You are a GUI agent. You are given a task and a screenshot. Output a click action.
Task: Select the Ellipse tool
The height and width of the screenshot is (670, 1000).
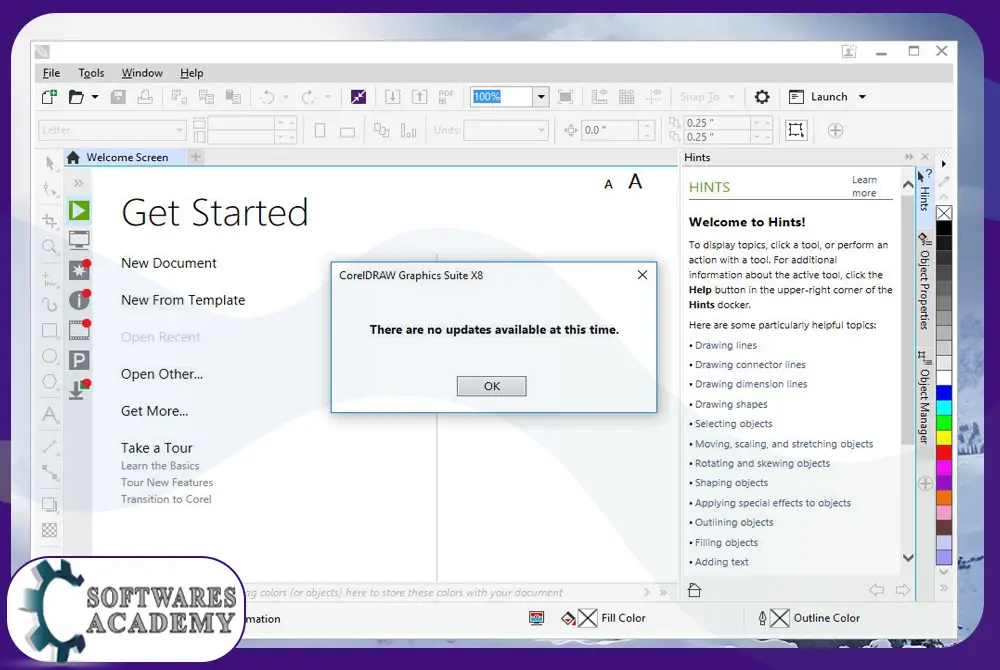[50, 356]
